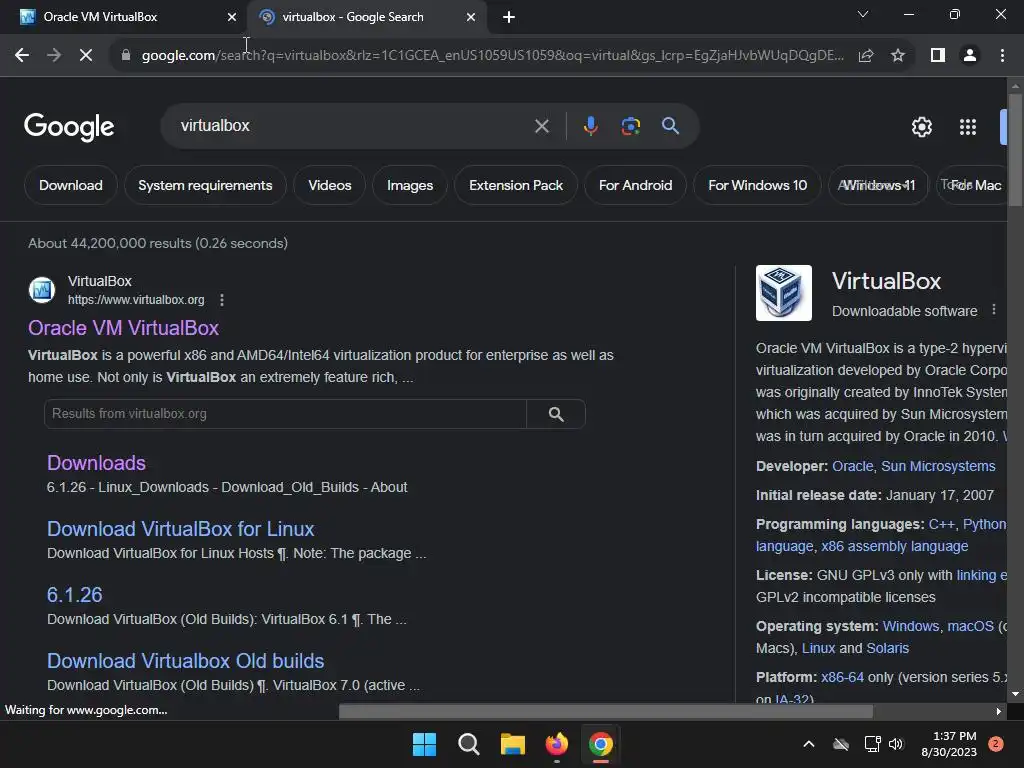Filter by For Android chip

(x=635, y=185)
